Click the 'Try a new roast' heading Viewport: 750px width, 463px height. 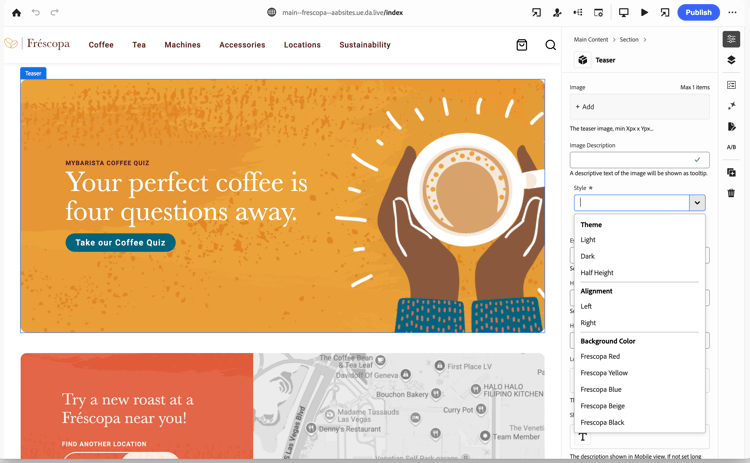[x=128, y=408]
